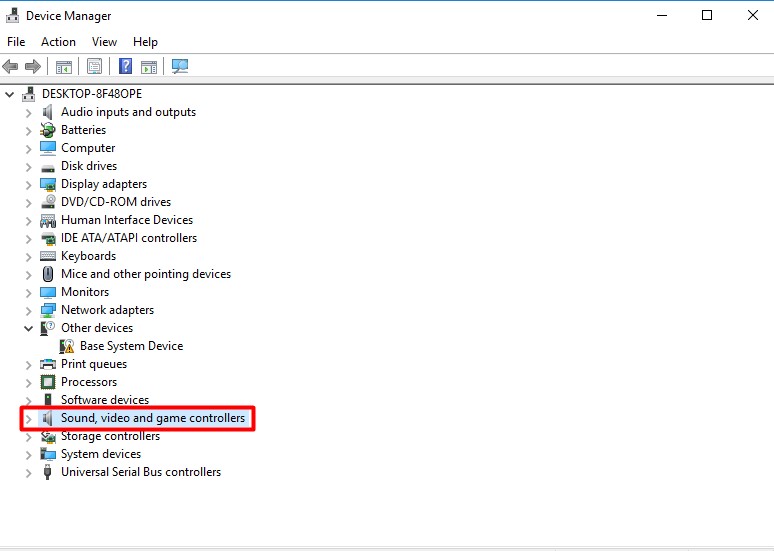774x551 pixels.
Task: Click the Batteries device icon
Action: [48, 130]
